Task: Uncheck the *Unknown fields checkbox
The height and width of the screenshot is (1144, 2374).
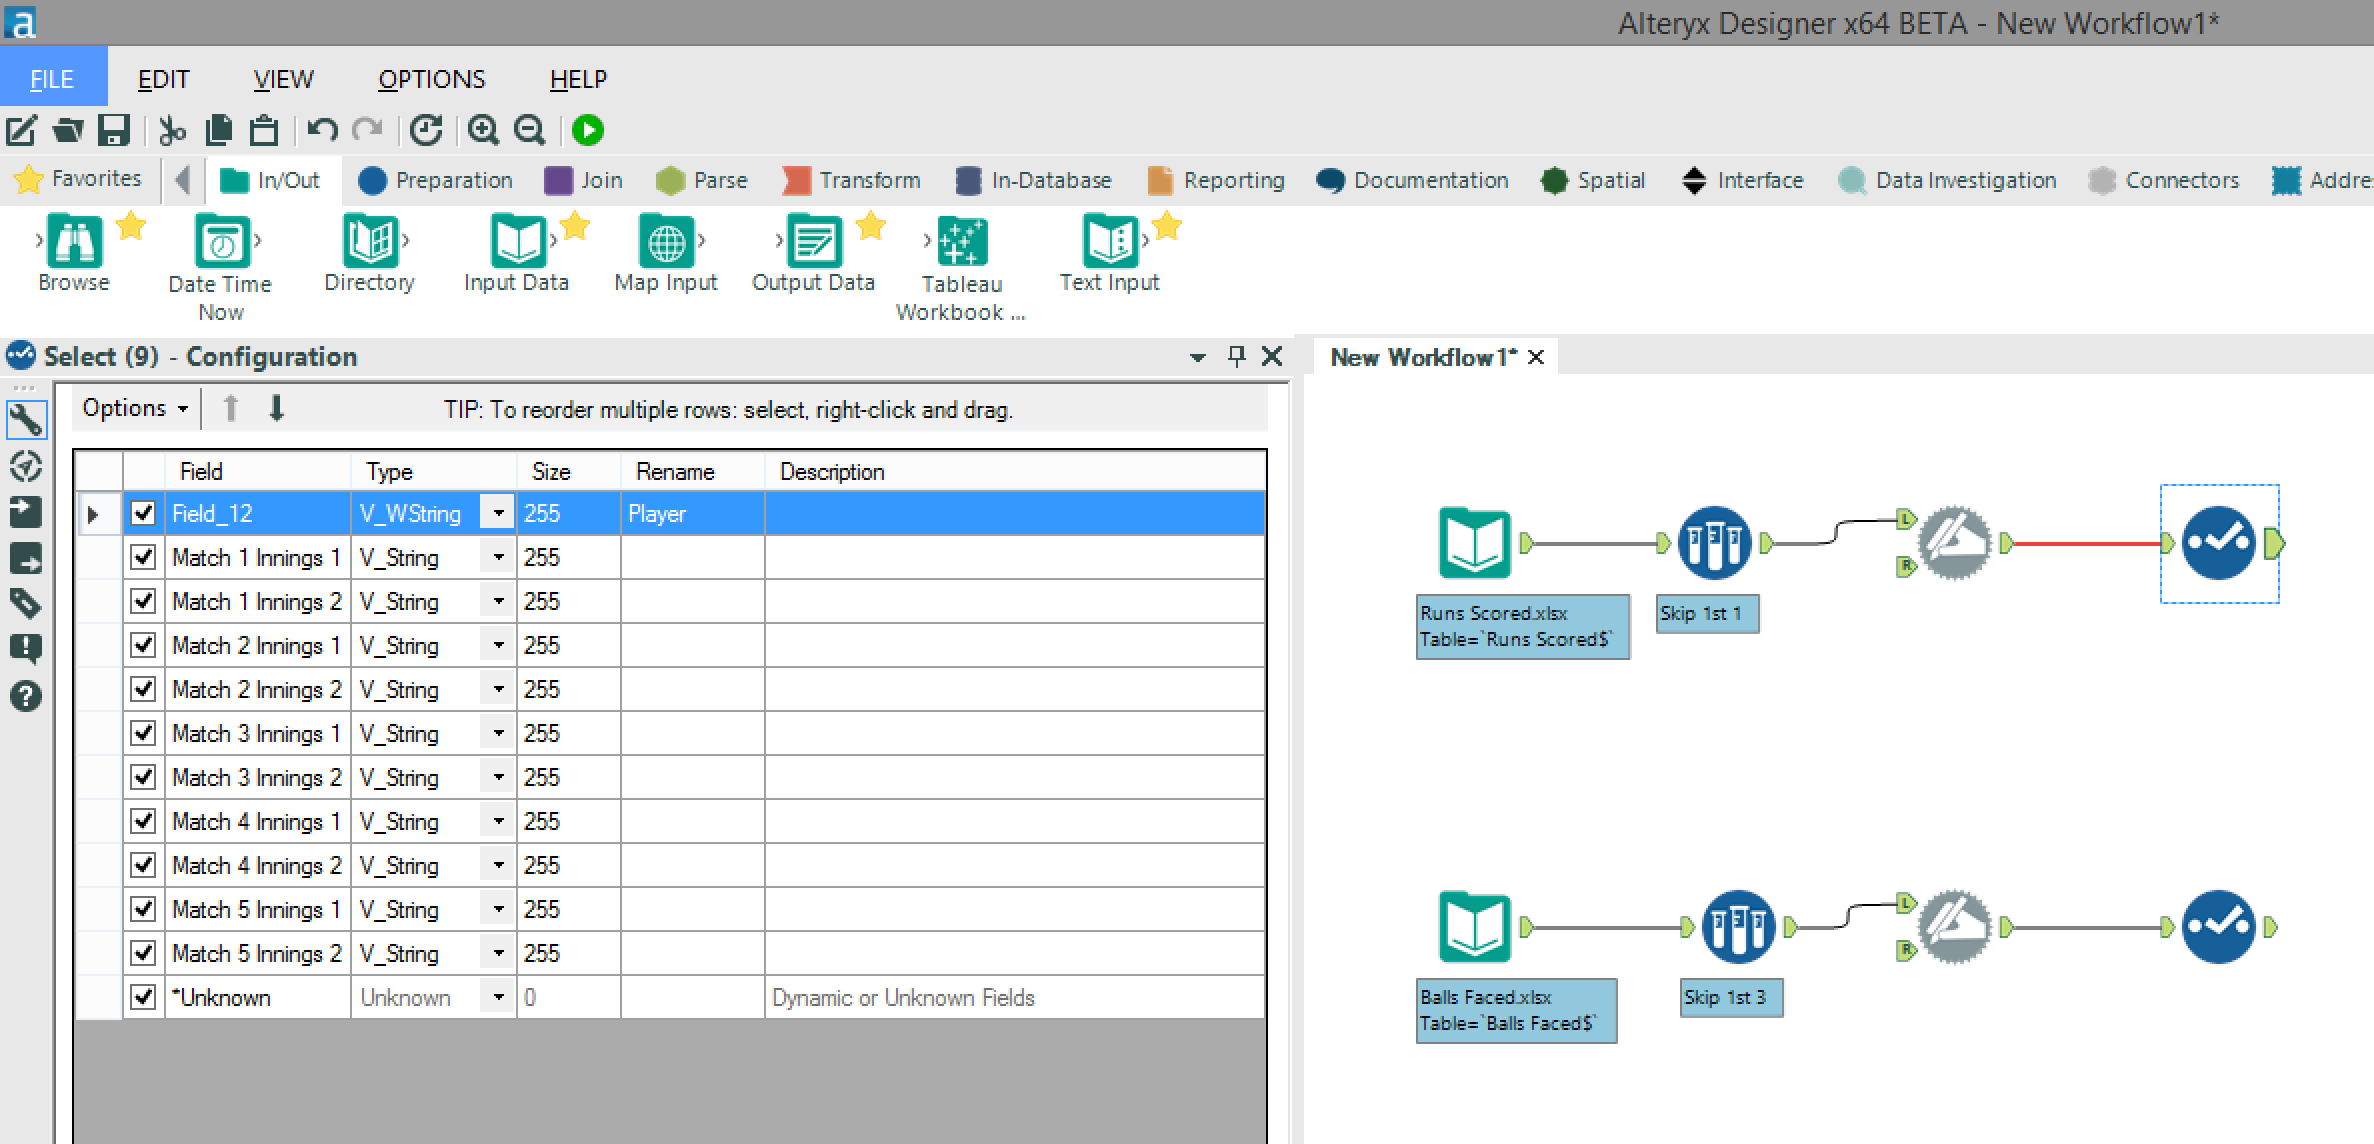Action: coord(143,997)
